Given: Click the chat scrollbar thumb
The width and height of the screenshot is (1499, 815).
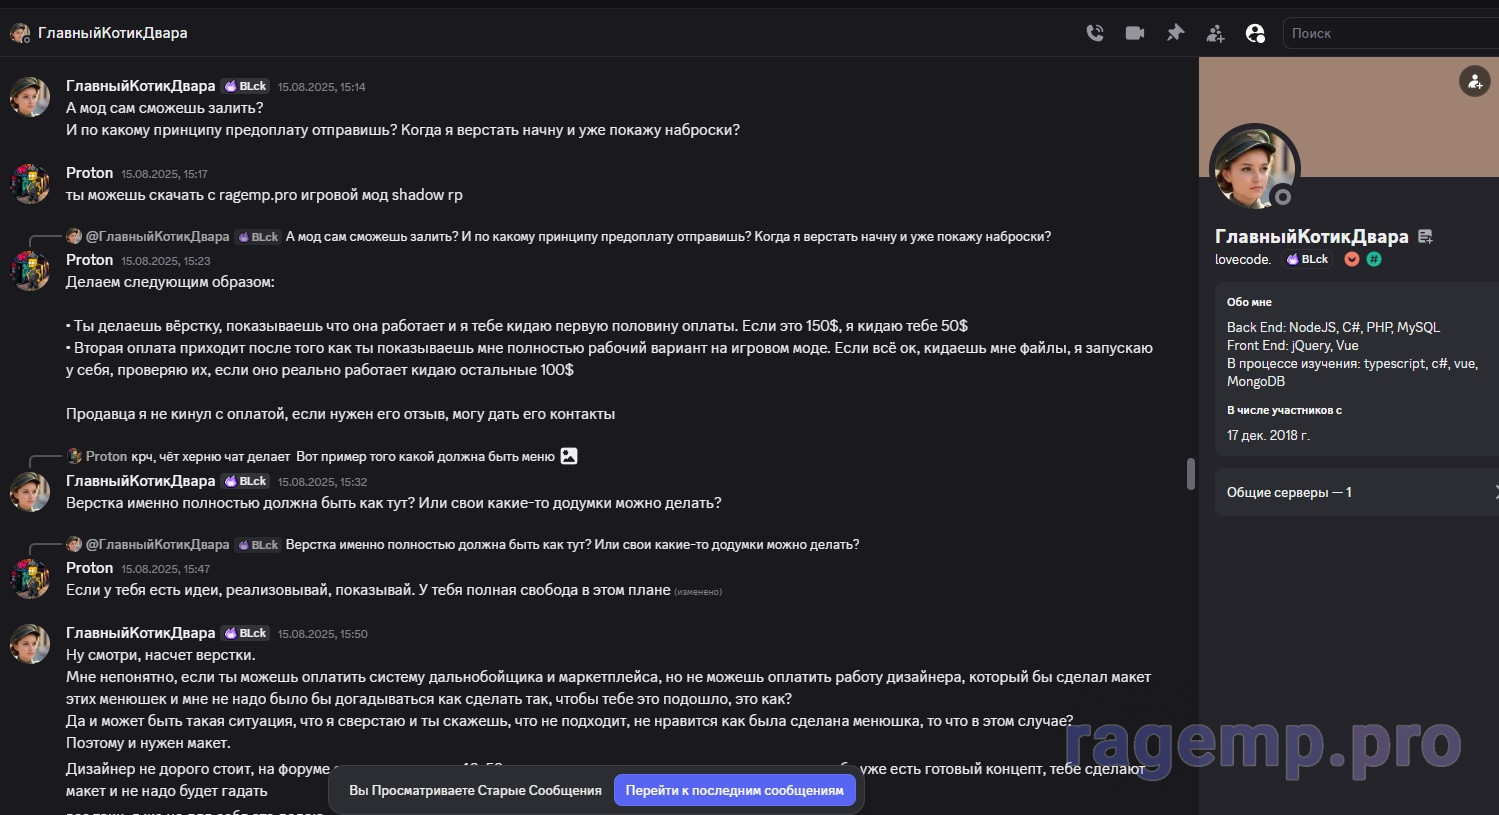Looking at the screenshot, I should 1190,474.
